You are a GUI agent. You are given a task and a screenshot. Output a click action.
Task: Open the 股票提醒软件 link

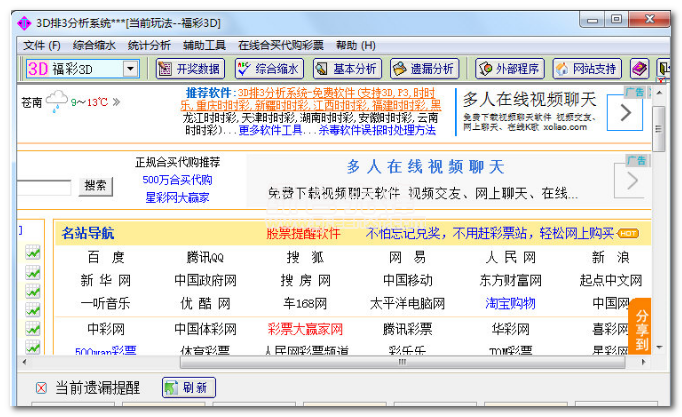[303, 234]
